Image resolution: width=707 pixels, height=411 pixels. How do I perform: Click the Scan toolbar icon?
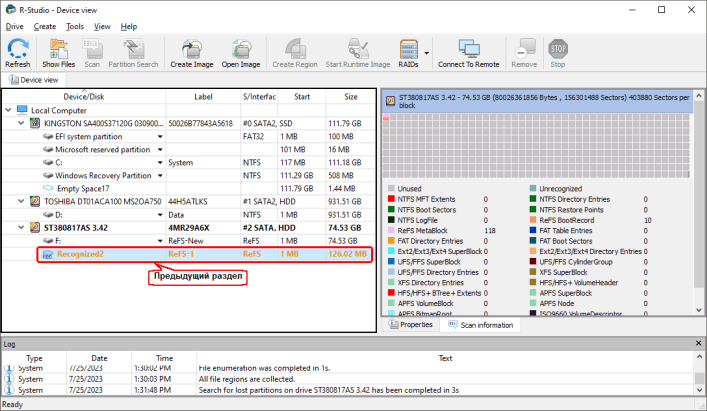(92, 49)
